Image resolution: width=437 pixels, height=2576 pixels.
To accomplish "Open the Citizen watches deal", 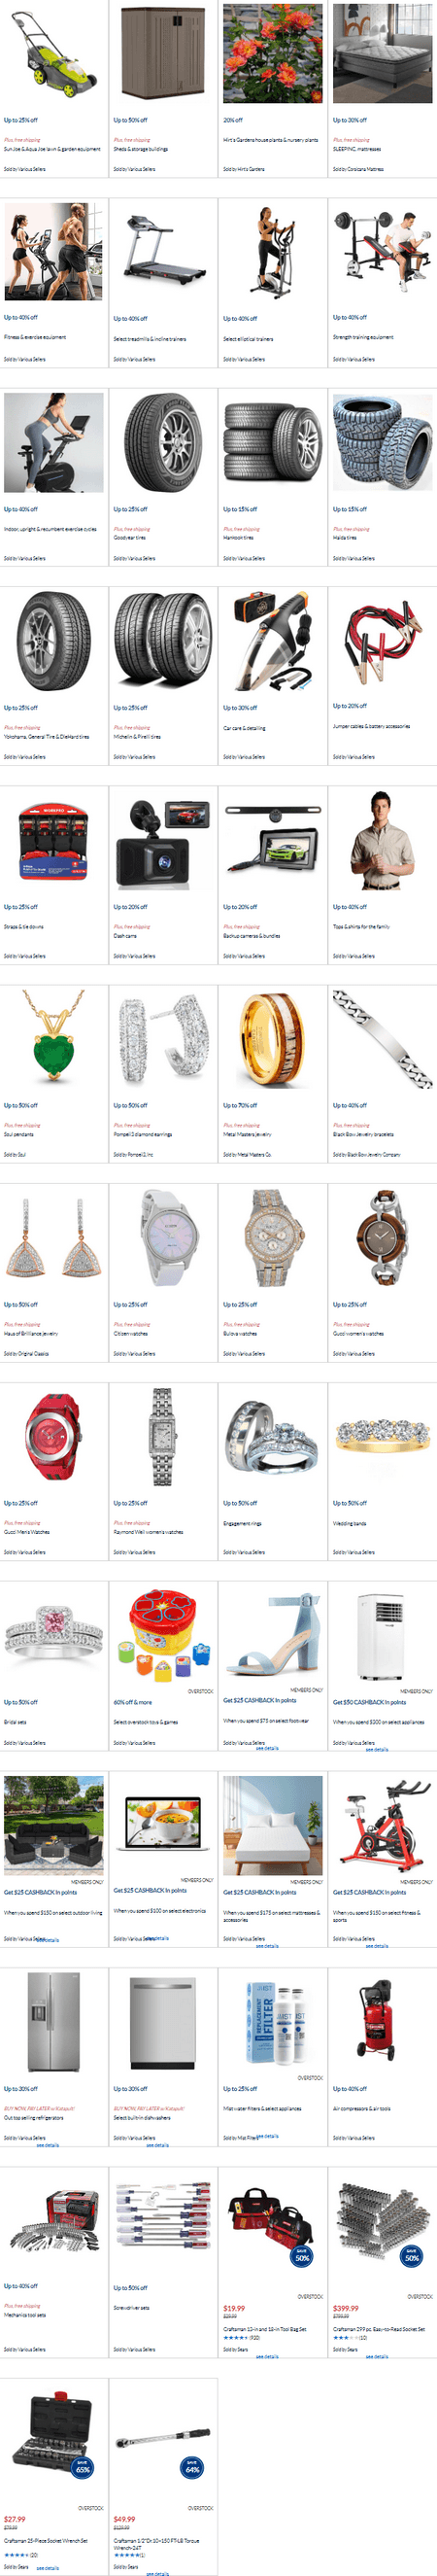I will coord(130,1334).
